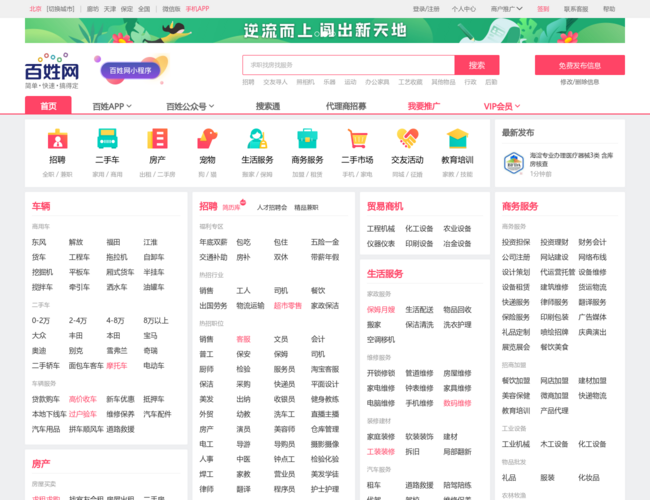Click the 东风 vehicle brand link
The image size is (650, 500).
pos(39,242)
